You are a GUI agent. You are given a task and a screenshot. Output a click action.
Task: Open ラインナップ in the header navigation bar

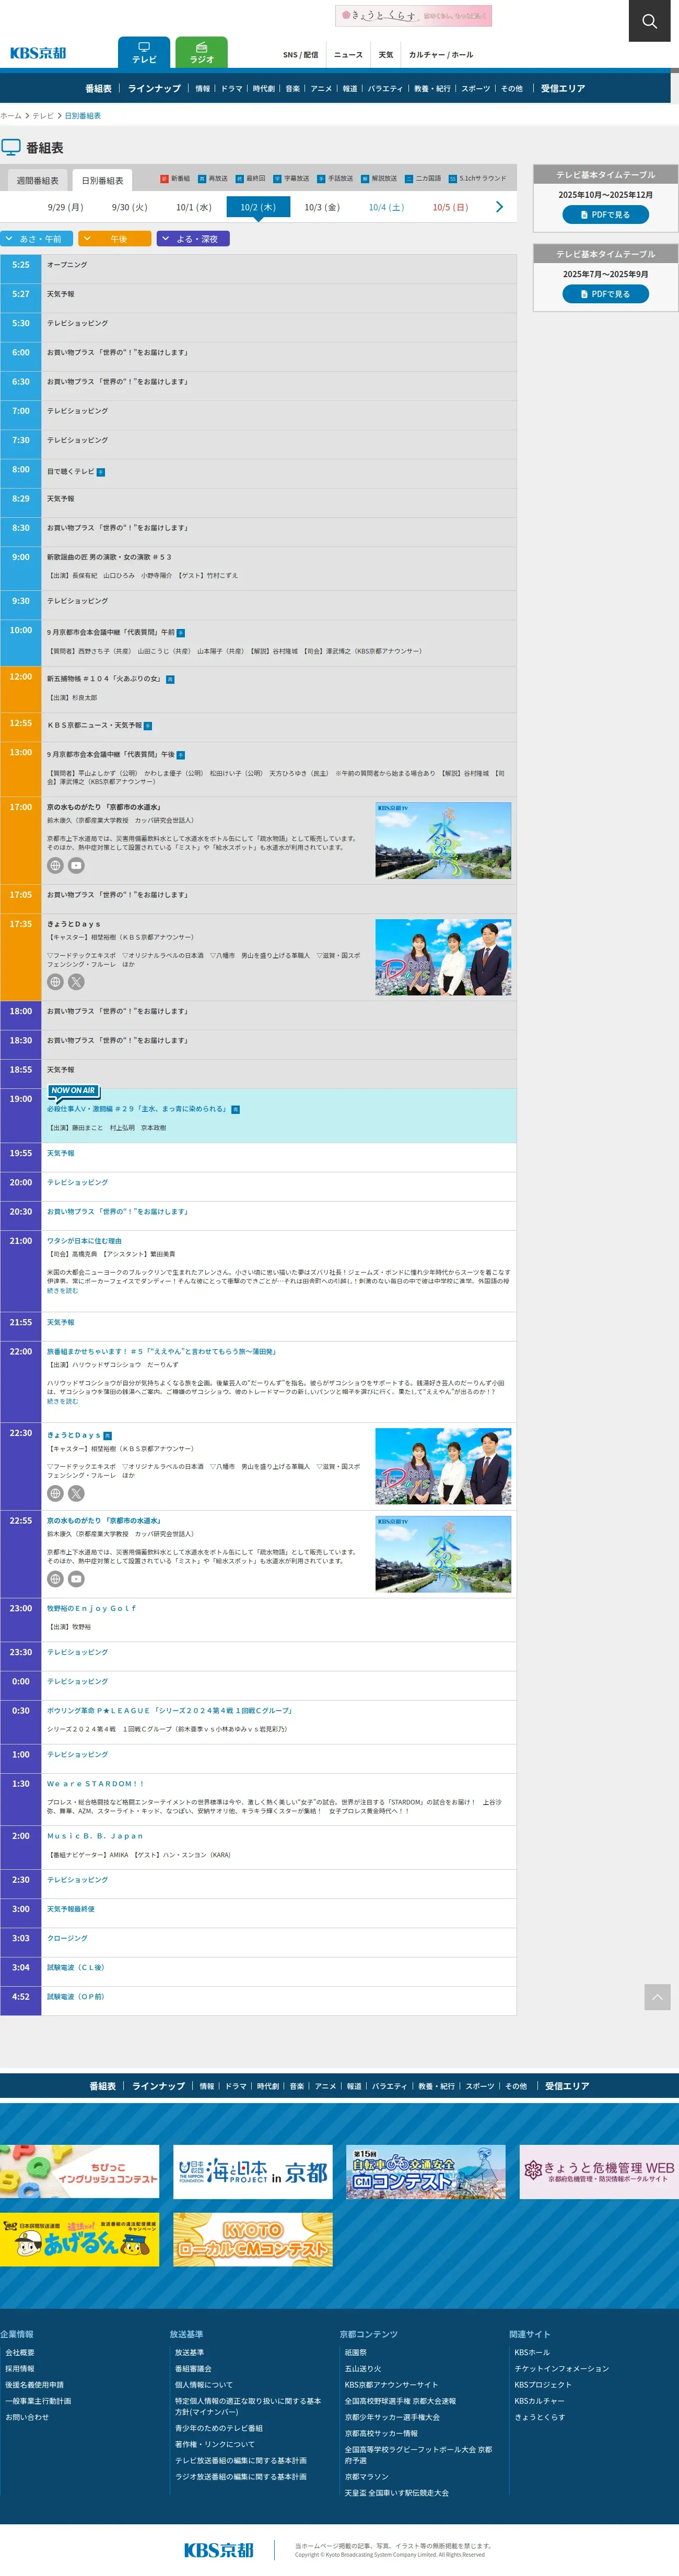point(154,89)
